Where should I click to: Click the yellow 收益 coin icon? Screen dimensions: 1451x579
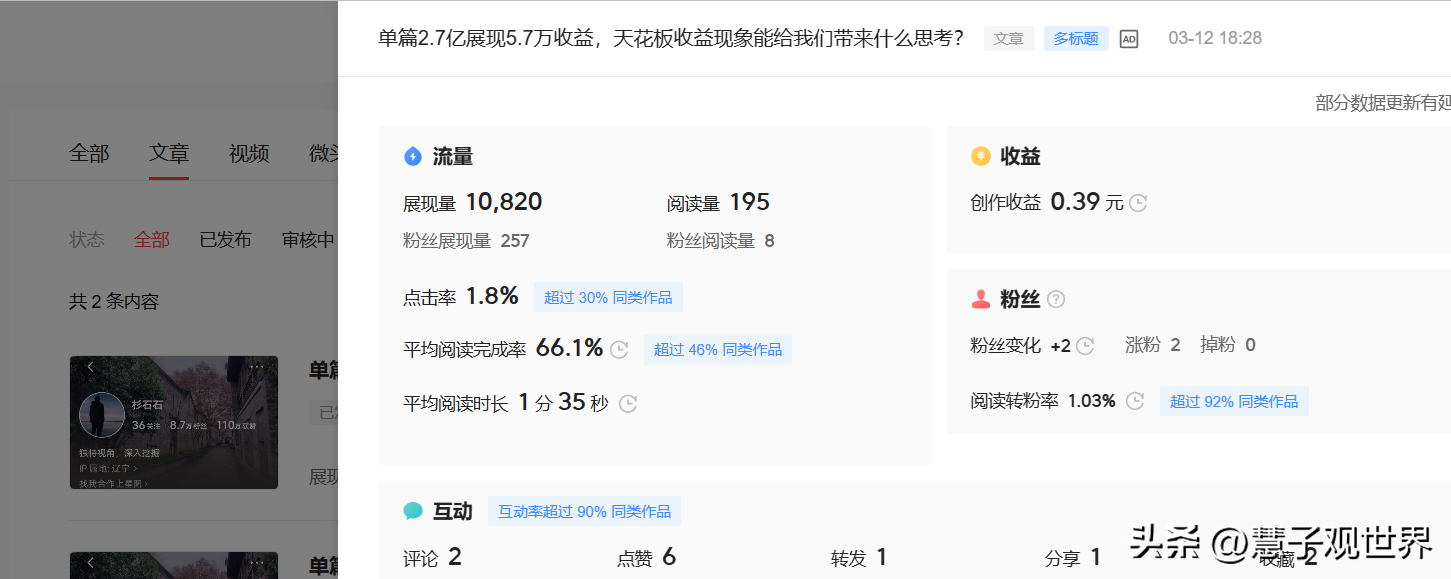[x=980, y=156]
